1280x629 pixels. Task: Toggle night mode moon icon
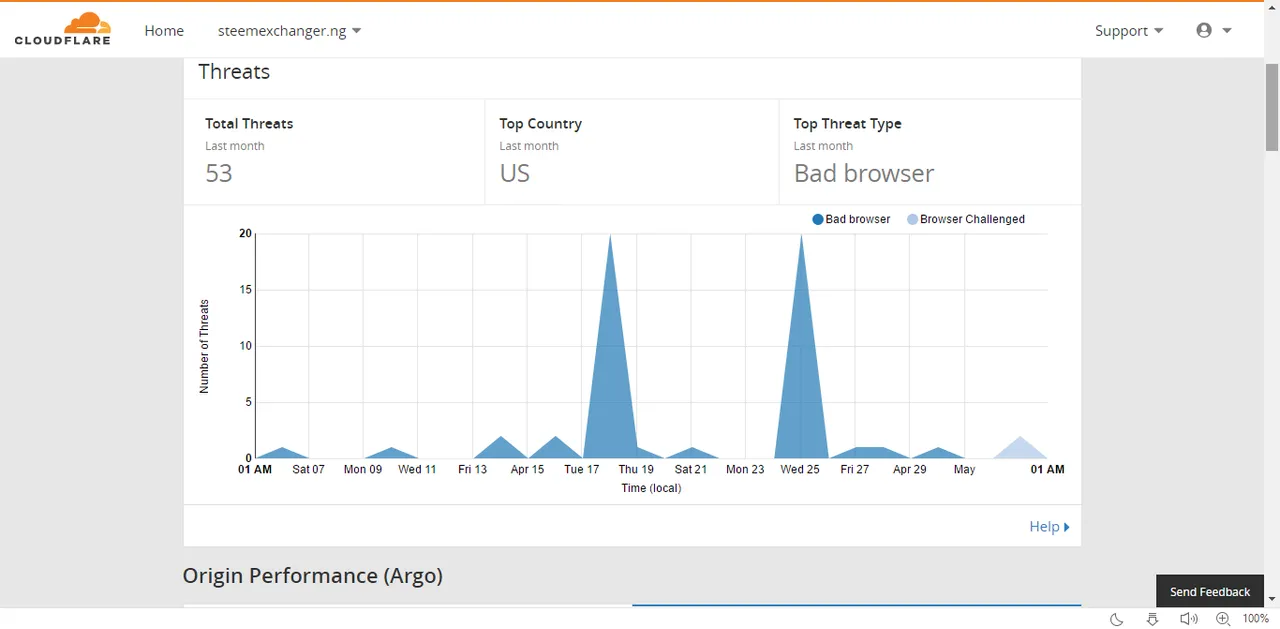[x=1117, y=619]
